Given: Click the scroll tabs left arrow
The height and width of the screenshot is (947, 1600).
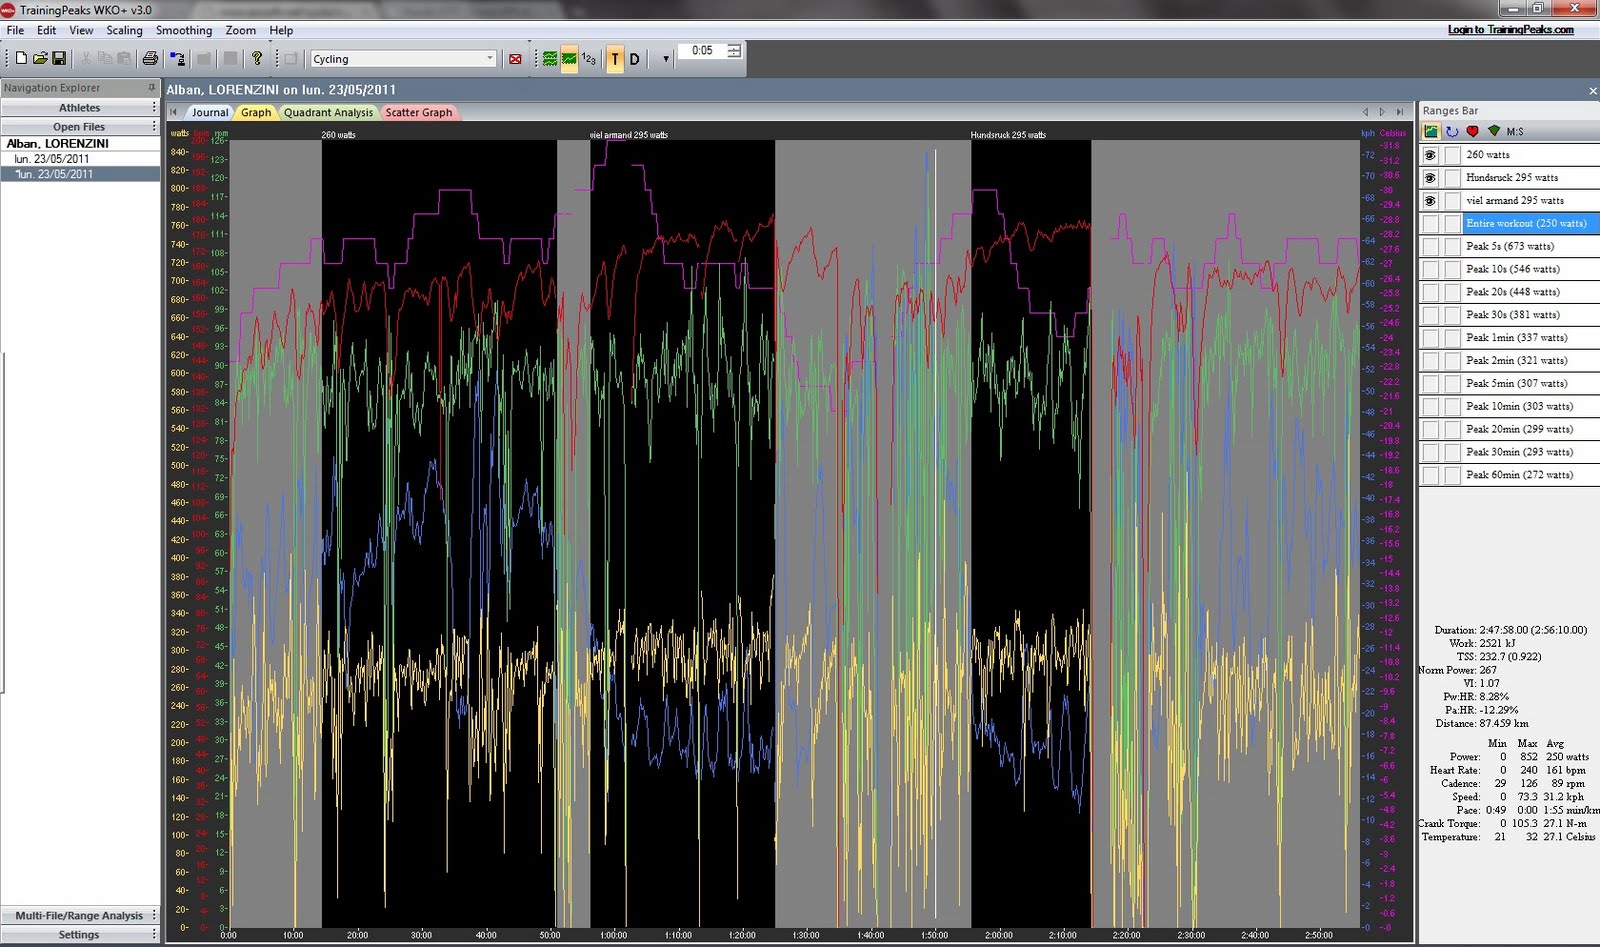Looking at the screenshot, I should pos(1365,112).
